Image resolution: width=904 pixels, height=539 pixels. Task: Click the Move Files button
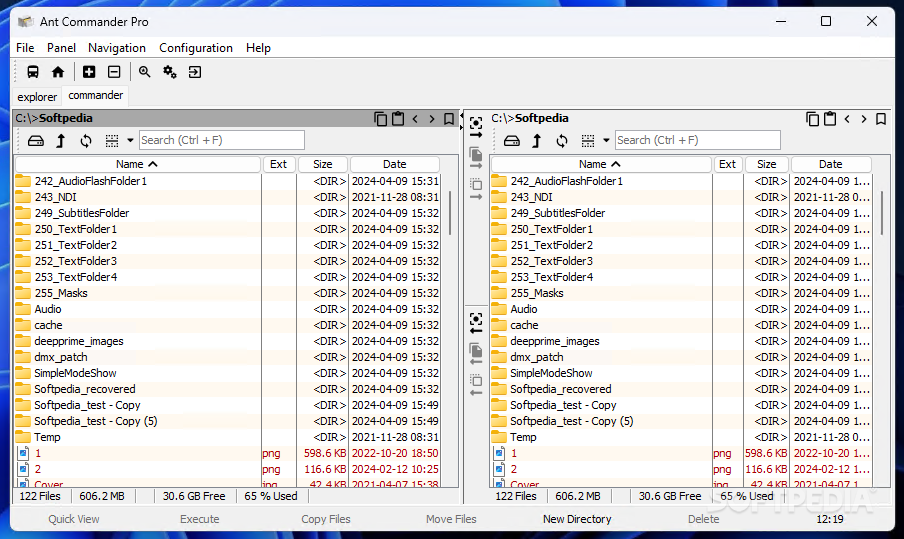(x=451, y=519)
